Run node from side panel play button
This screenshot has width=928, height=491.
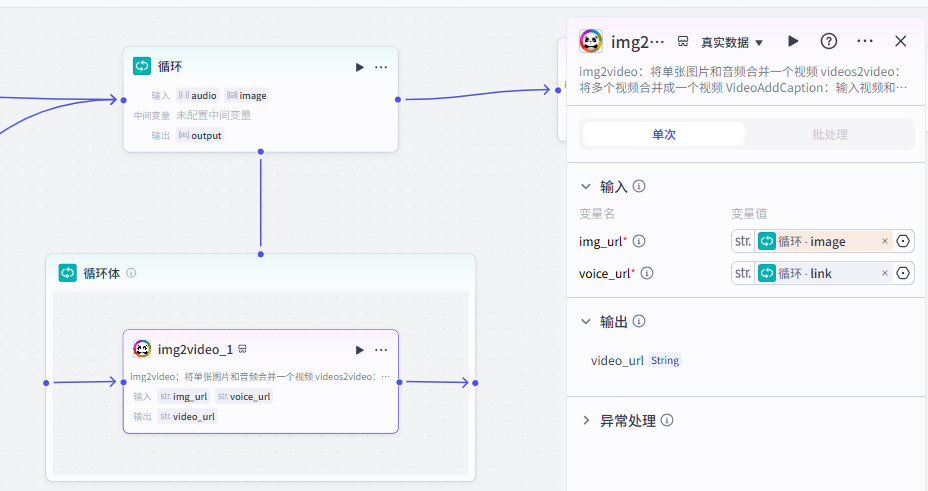[793, 41]
